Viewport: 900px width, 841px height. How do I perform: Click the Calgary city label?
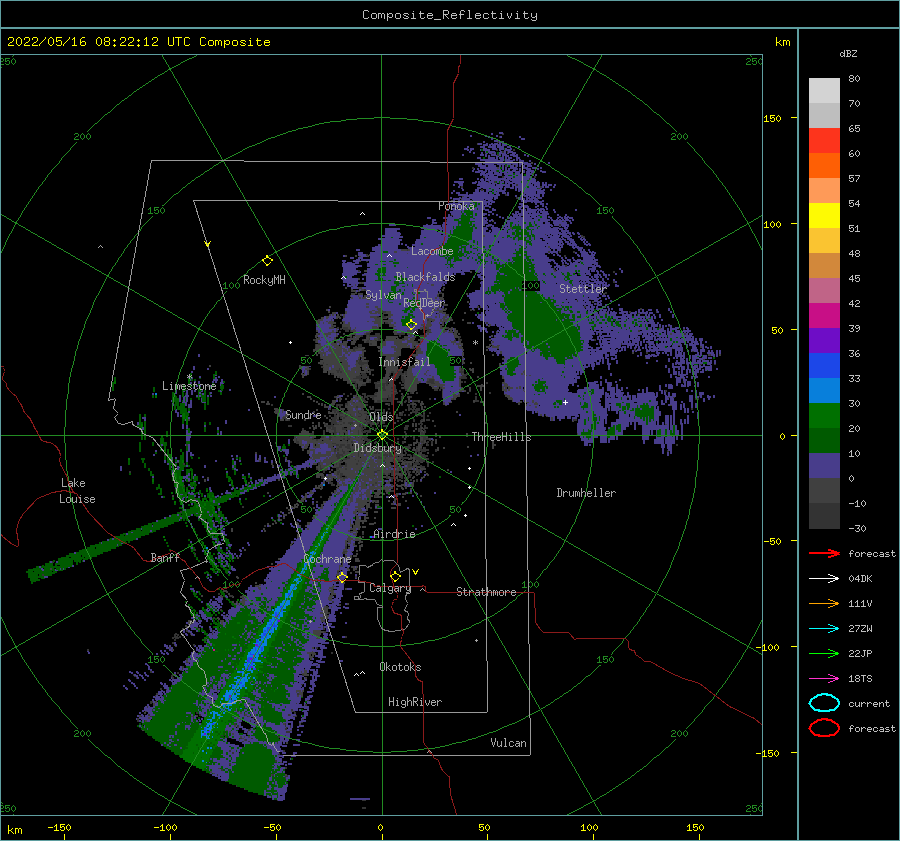click(x=390, y=588)
